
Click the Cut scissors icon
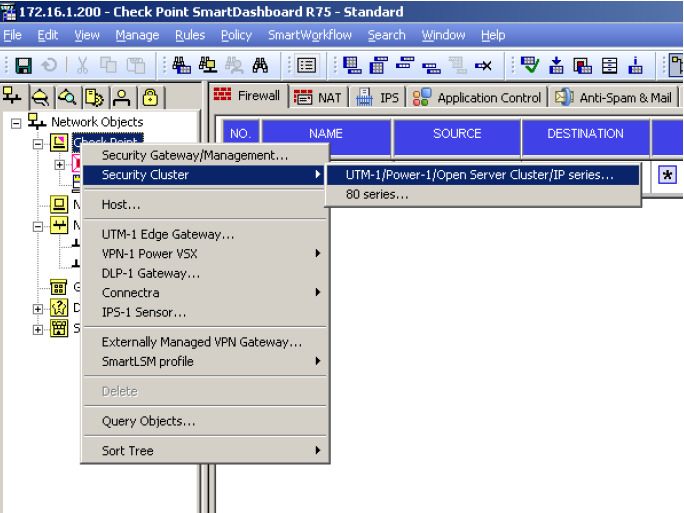(82, 66)
